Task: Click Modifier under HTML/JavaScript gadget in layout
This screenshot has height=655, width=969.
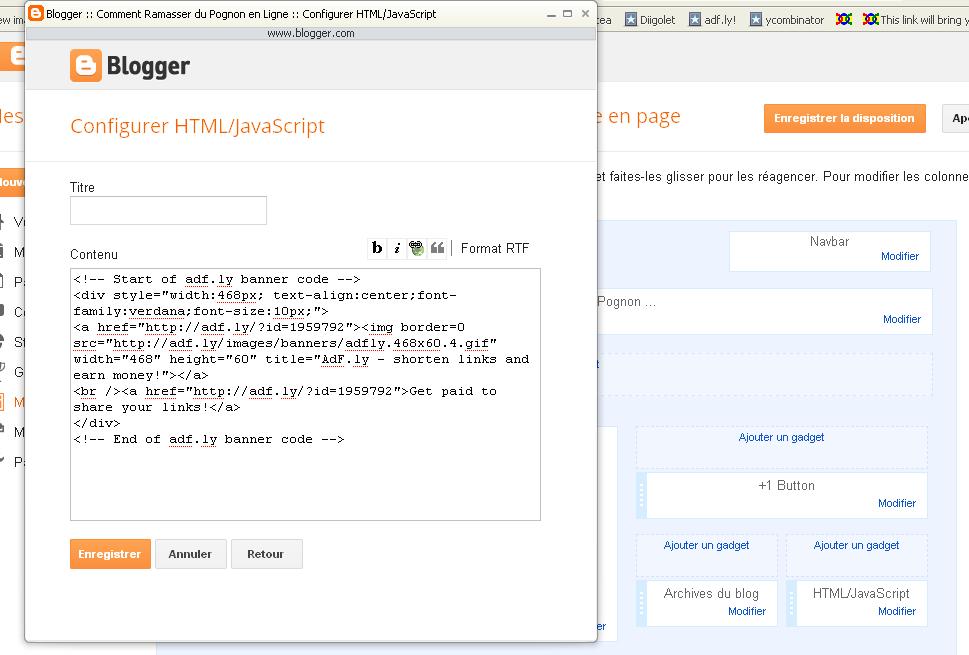Action: [897, 612]
